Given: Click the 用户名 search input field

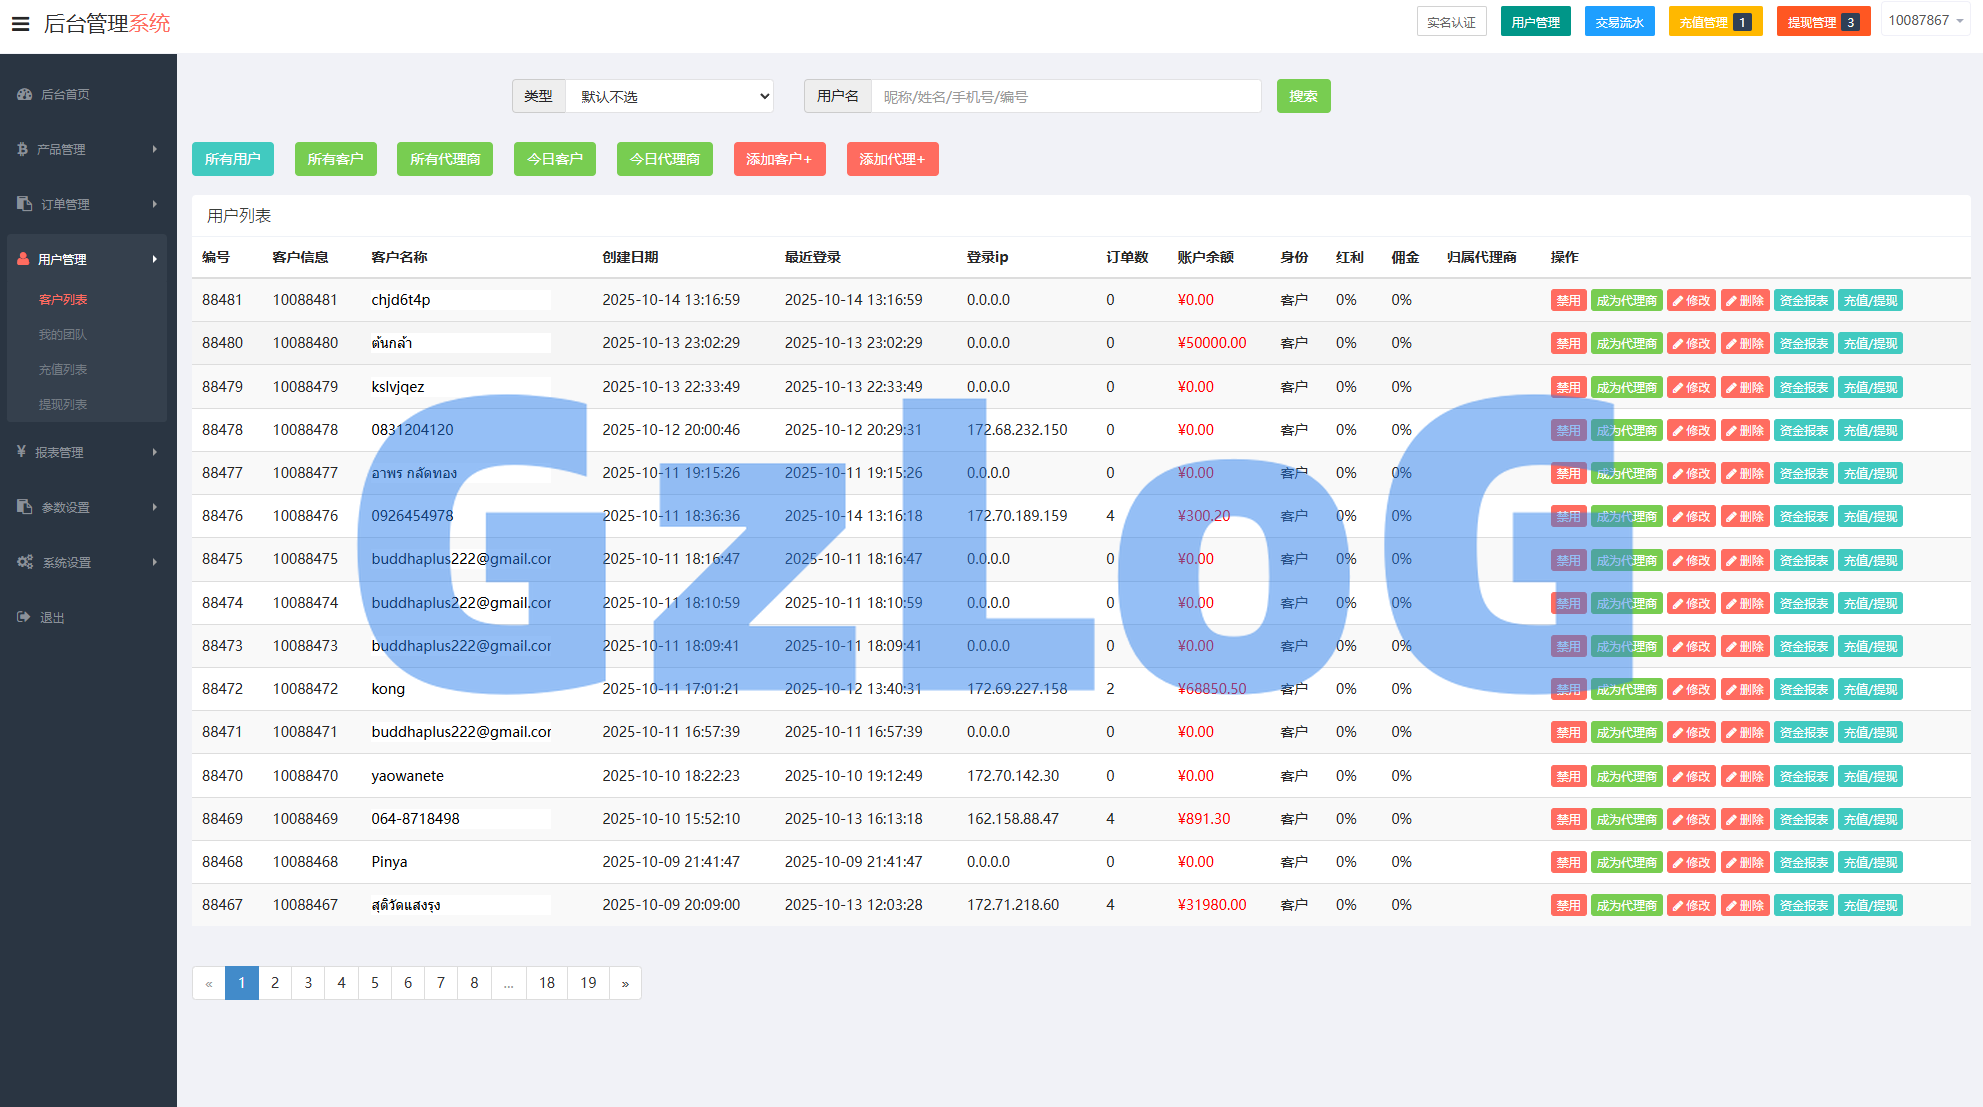Looking at the screenshot, I should tap(1065, 96).
